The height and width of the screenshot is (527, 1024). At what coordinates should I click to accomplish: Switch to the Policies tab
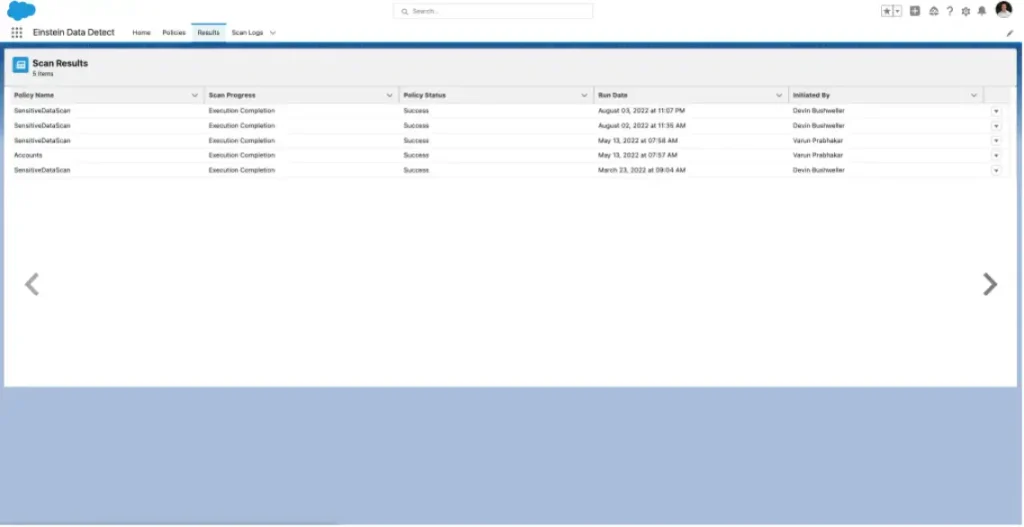(x=174, y=33)
